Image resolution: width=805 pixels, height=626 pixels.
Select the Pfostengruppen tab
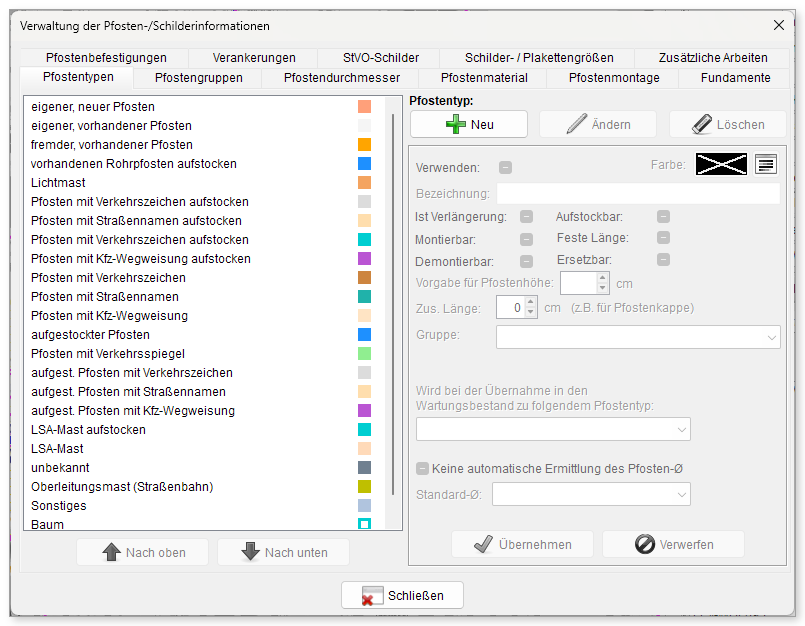coord(198,78)
